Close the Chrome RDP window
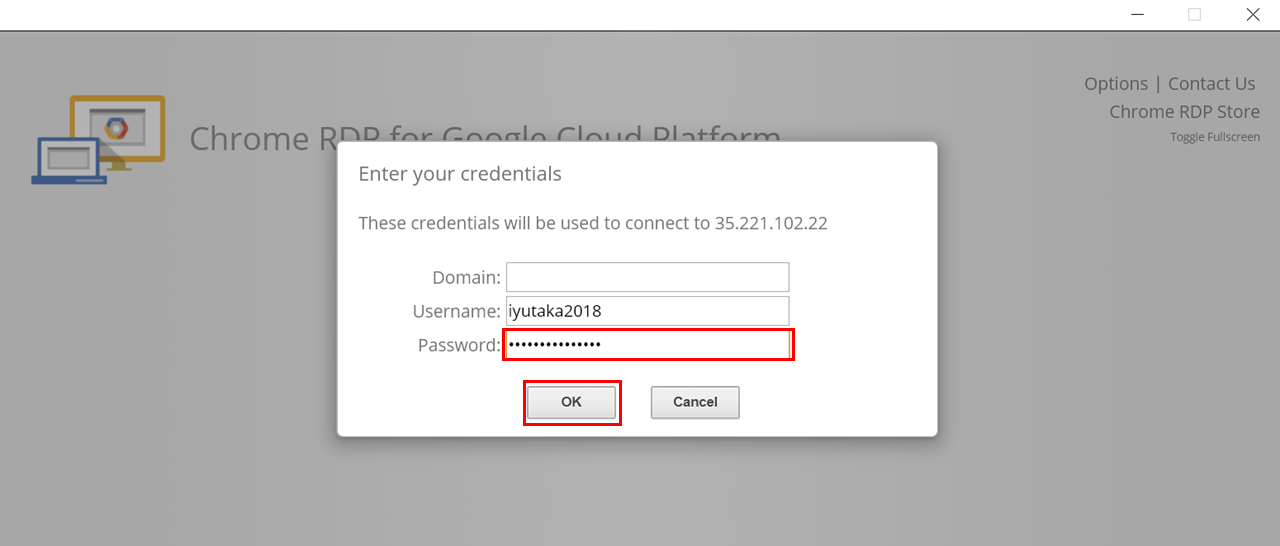The height and width of the screenshot is (546, 1280). (x=1252, y=14)
